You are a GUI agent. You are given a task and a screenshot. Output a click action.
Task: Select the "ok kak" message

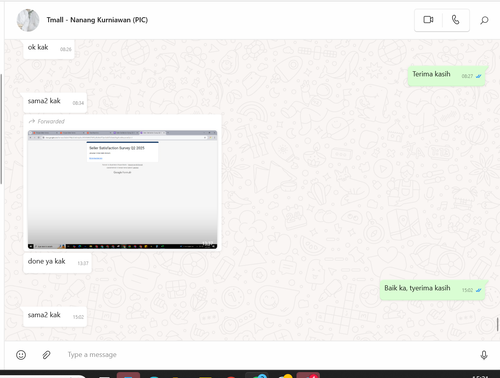[x=49, y=48]
